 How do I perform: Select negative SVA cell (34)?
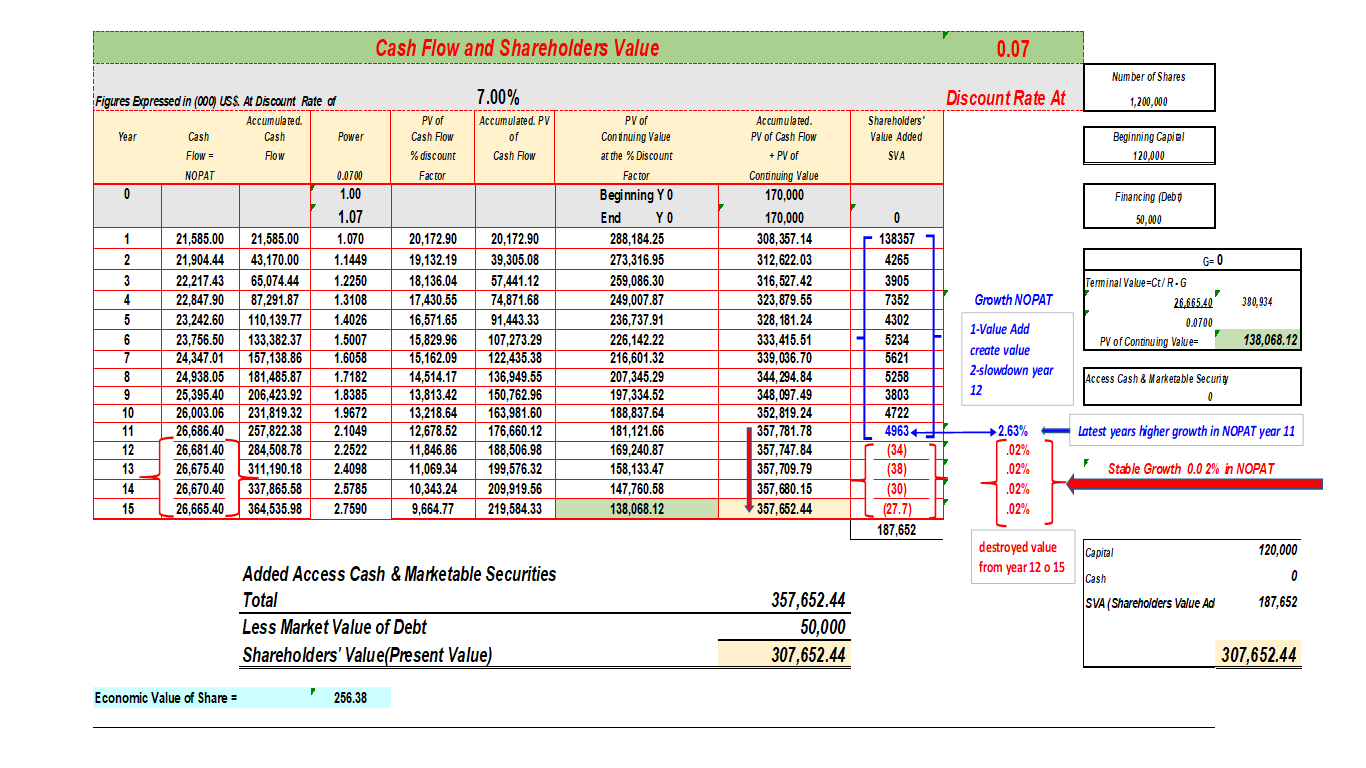click(896, 450)
